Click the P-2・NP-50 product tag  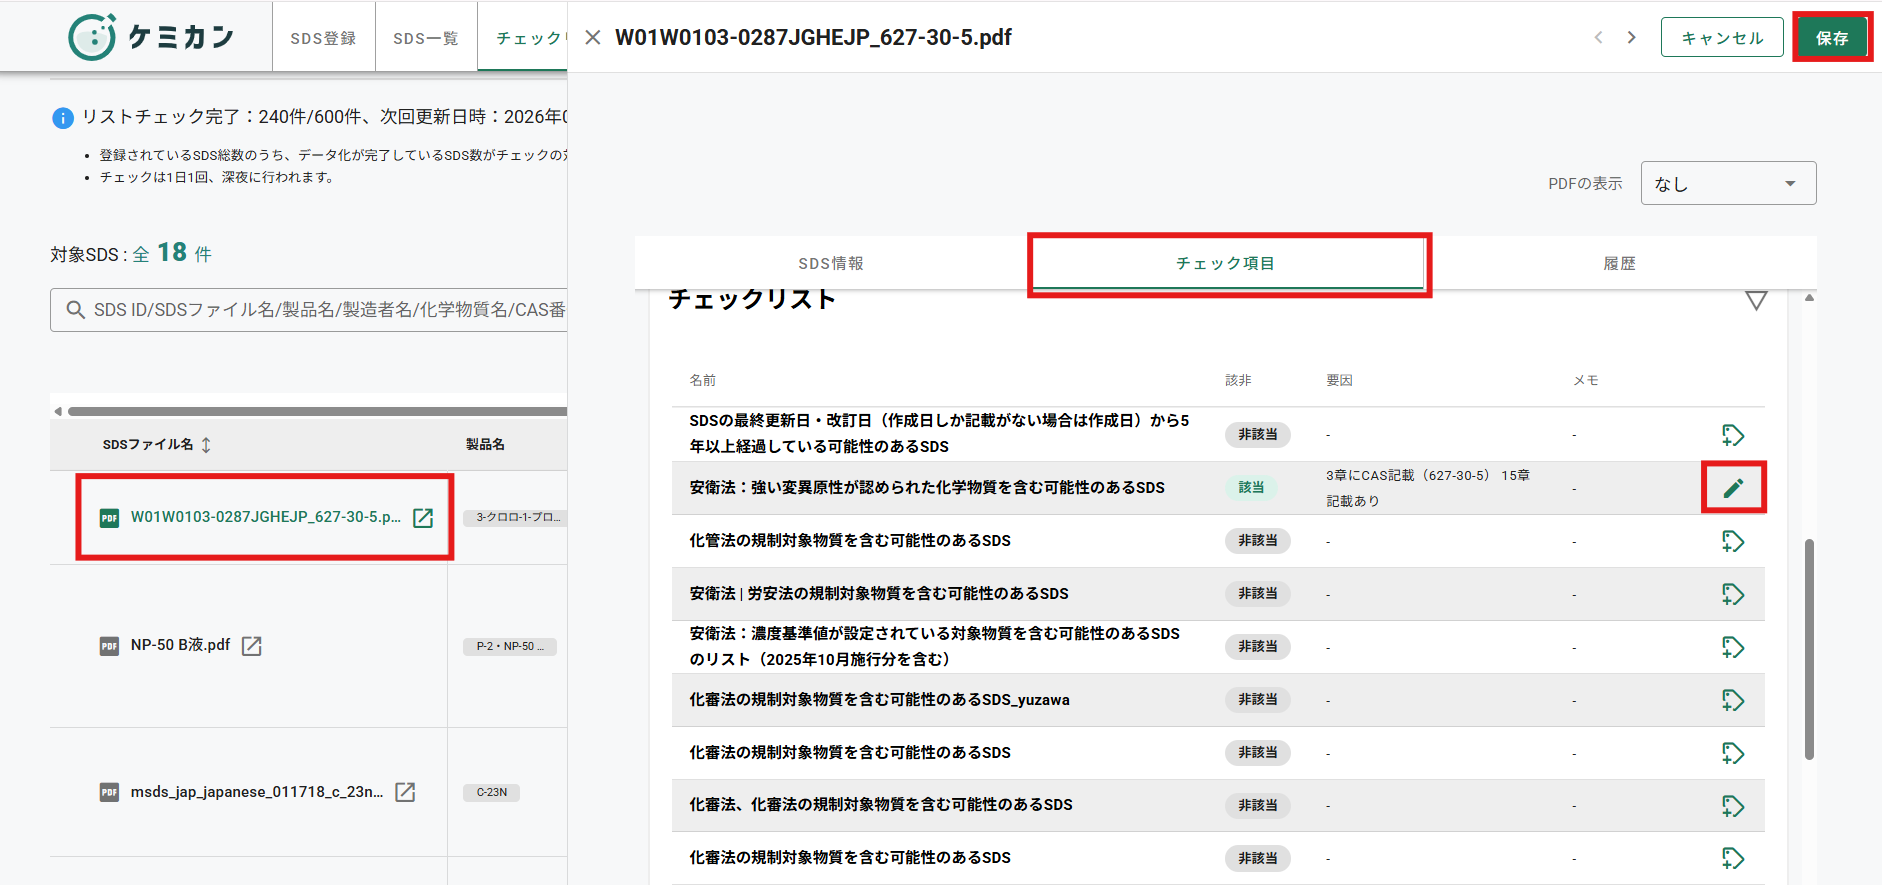click(510, 646)
